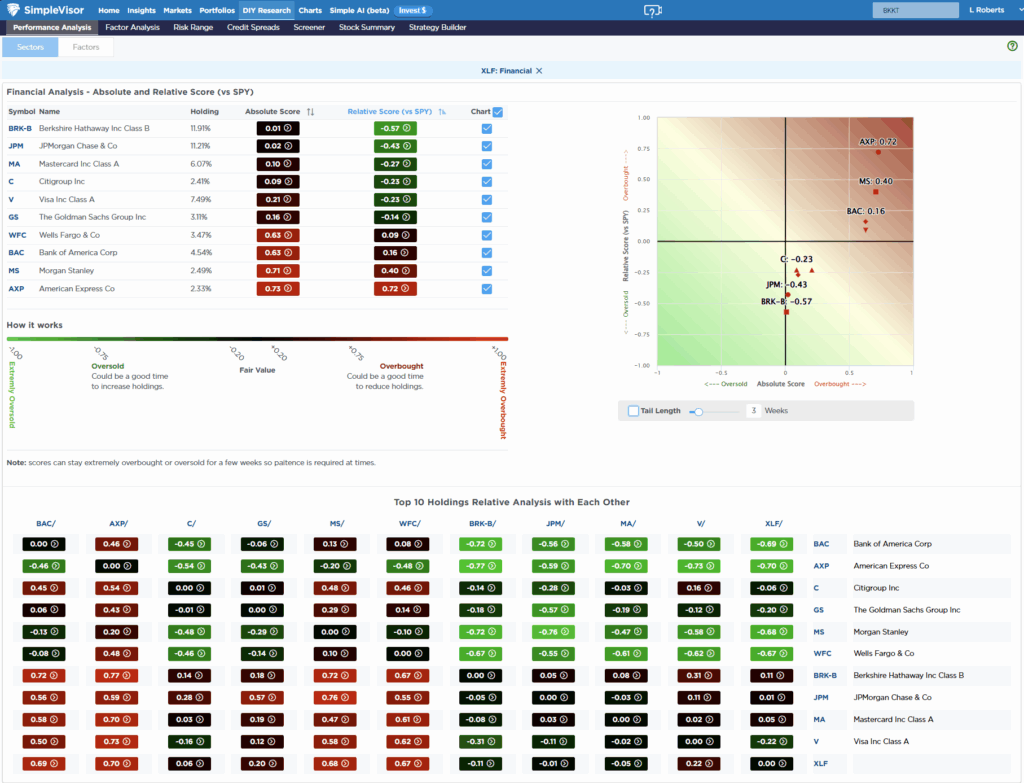
Task: Toggle the Chart checkbox for Citigroup row
Action: pyautogui.click(x=486, y=182)
